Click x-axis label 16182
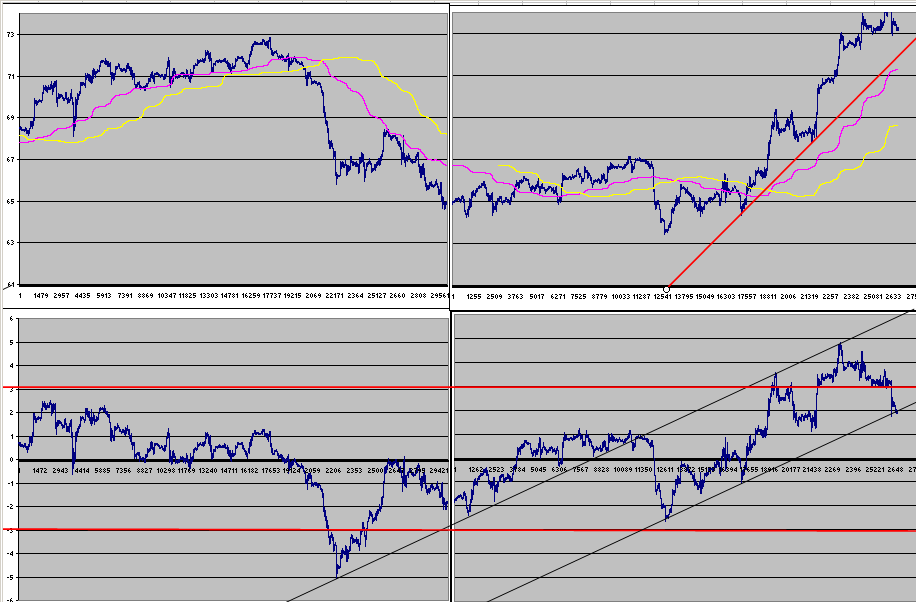 coord(249,470)
